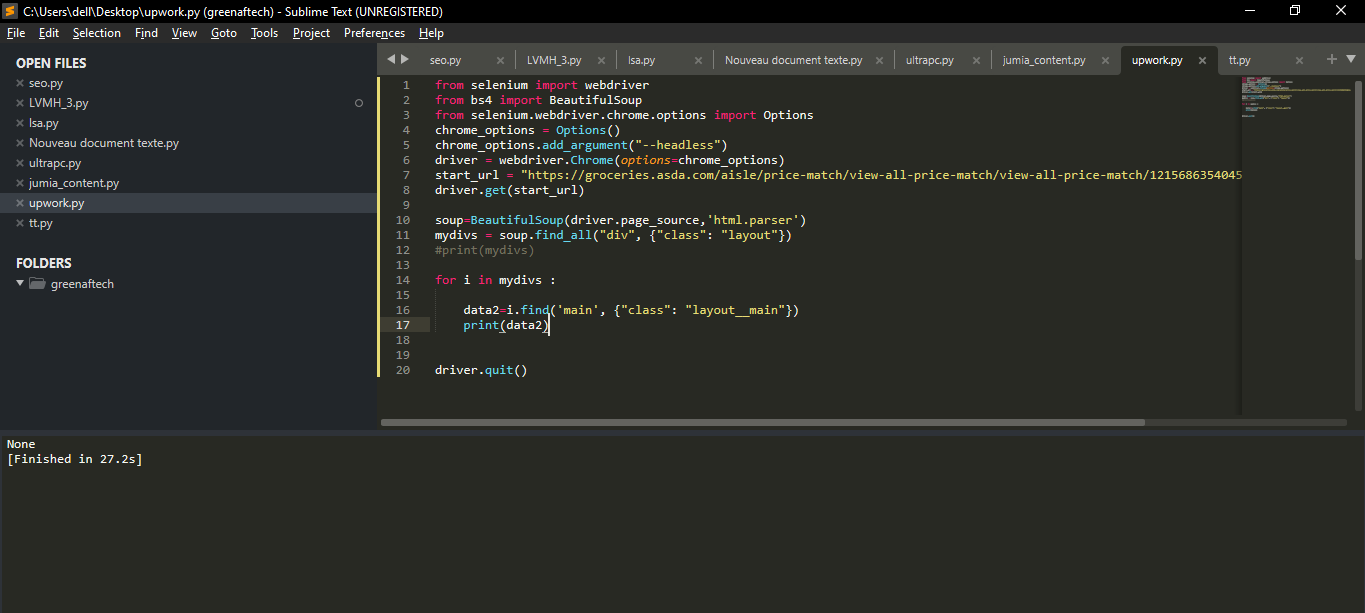1365x613 pixels.
Task: Close ultrapc.py in the sidebar open files
Action: [20, 163]
